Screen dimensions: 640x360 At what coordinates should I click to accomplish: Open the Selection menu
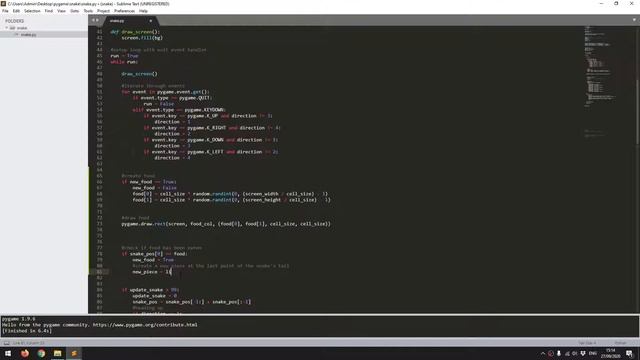(x=32, y=11)
